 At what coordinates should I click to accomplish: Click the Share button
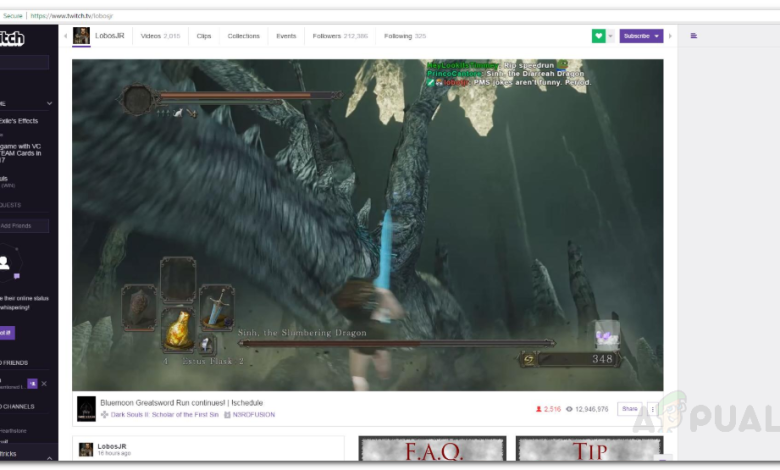(629, 409)
